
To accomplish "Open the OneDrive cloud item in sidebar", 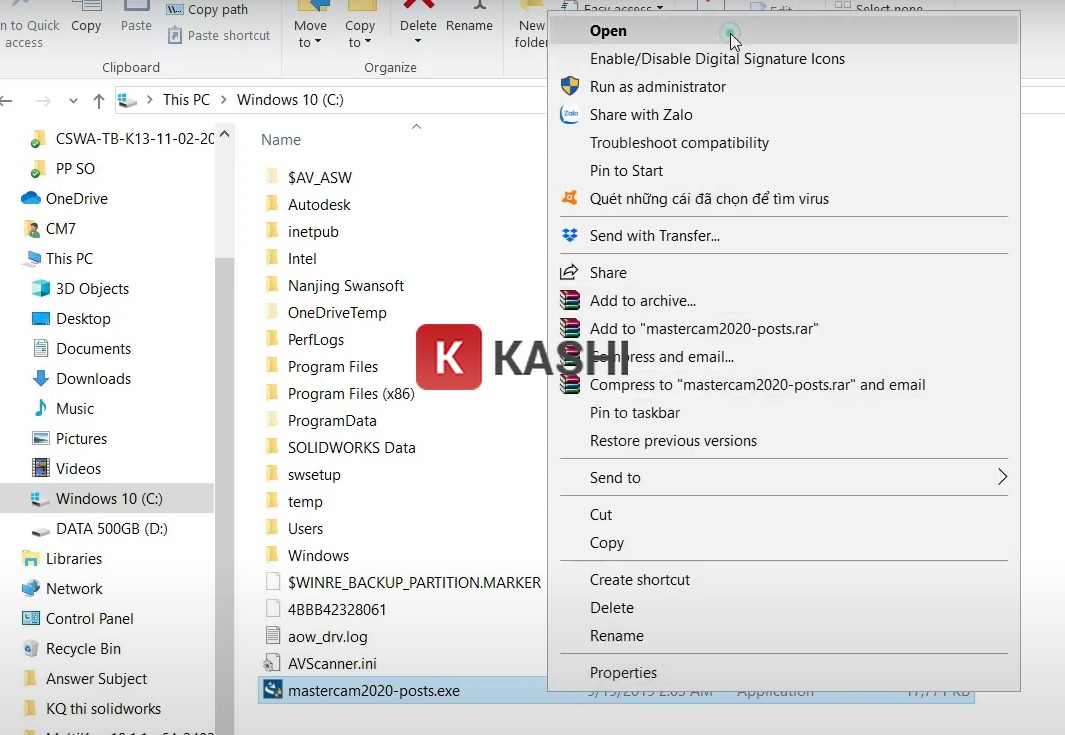I will (x=76, y=199).
